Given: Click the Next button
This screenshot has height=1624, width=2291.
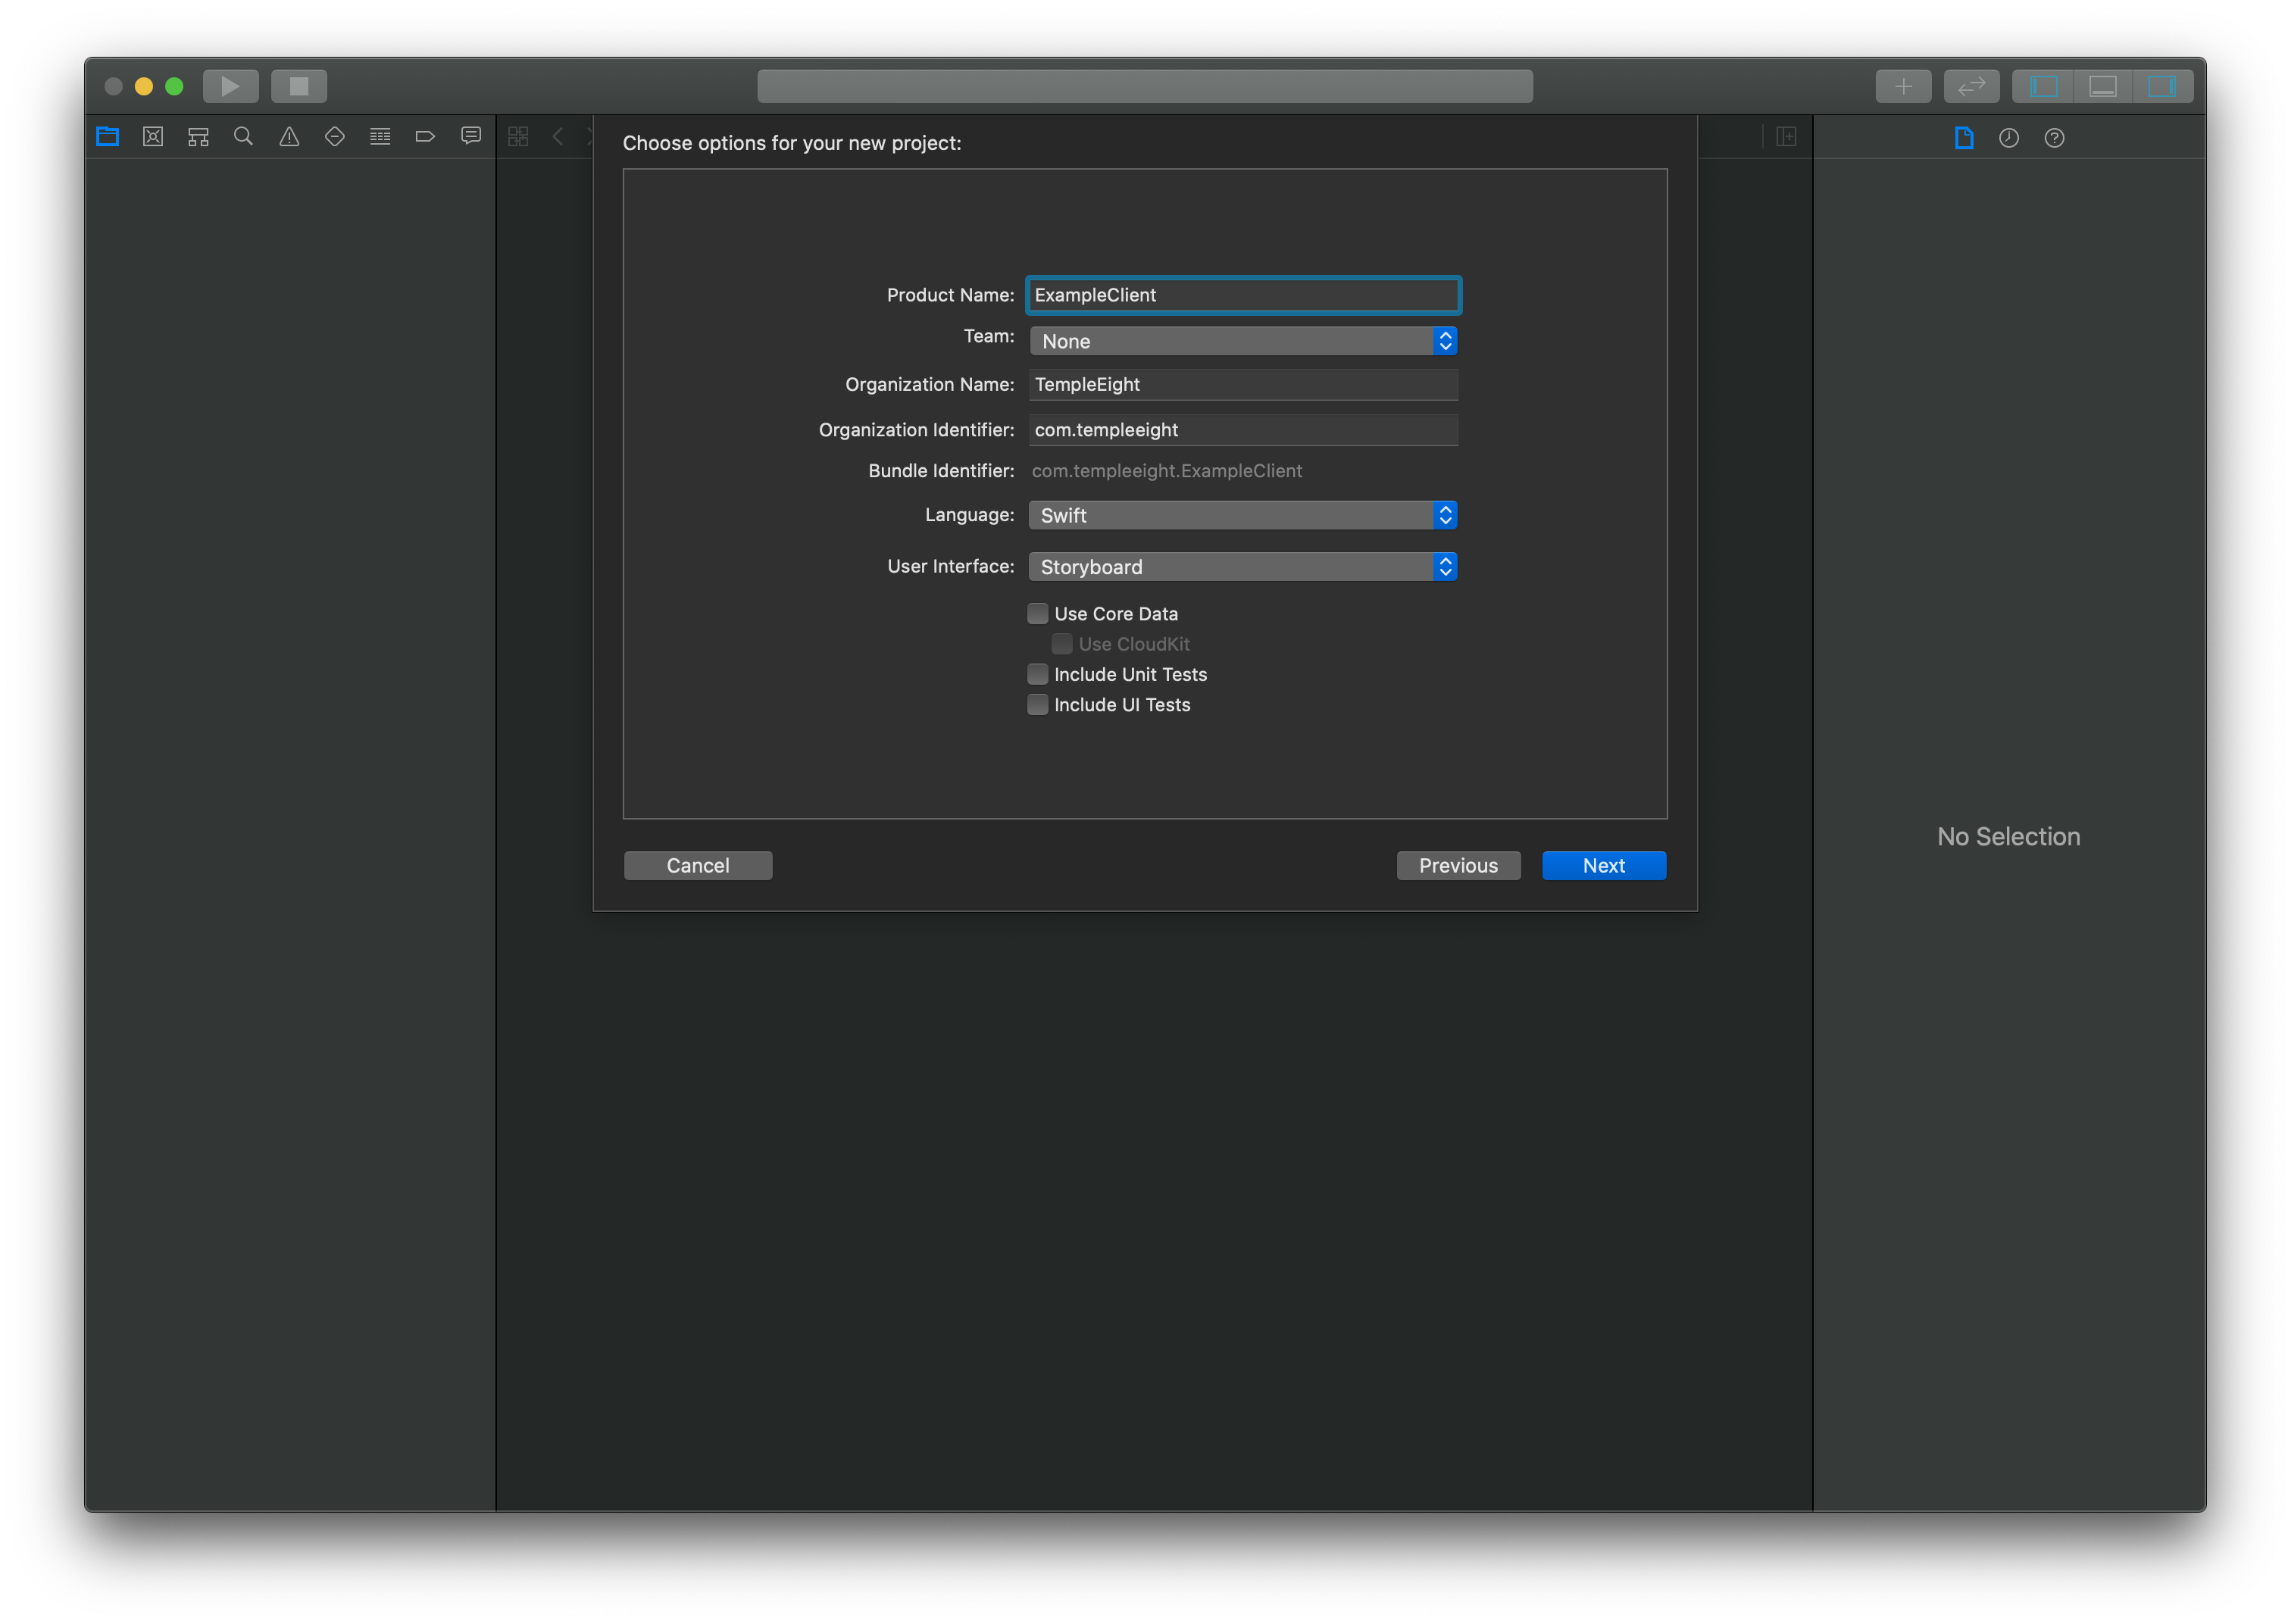Looking at the screenshot, I should click(x=1604, y=866).
